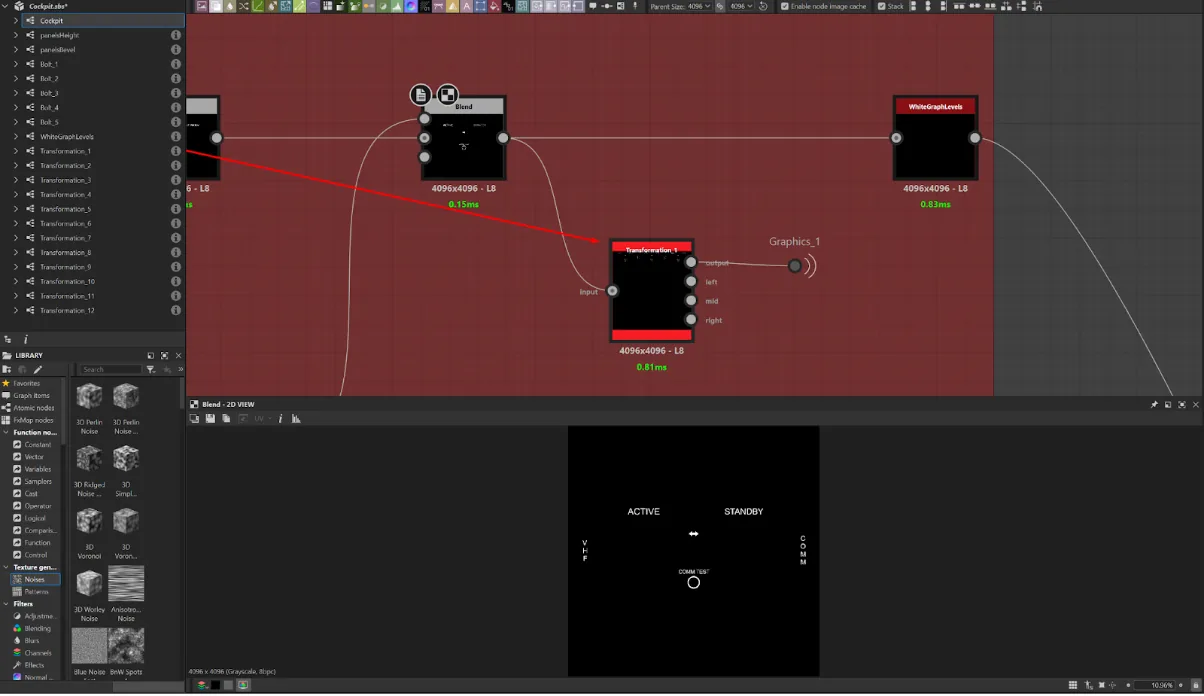This screenshot has width=1204, height=696.
Task: Open the Patterns library category
Action: [x=36, y=591]
